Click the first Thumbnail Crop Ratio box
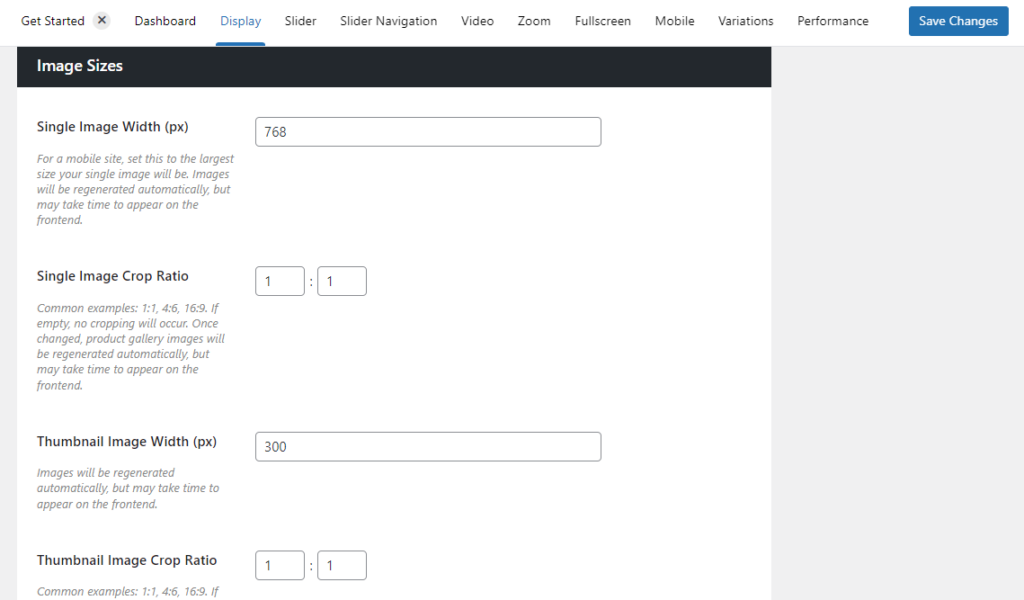1024x600 pixels. pyautogui.click(x=279, y=565)
